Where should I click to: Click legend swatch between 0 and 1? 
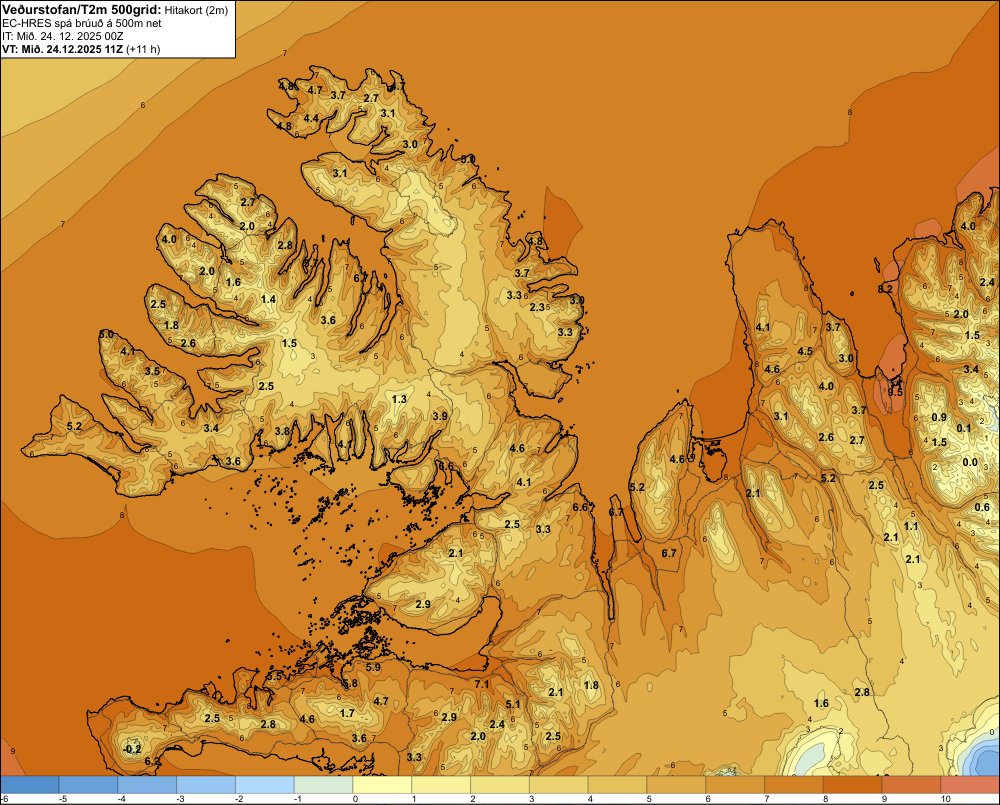pyautogui.click(x=382, y=785)
